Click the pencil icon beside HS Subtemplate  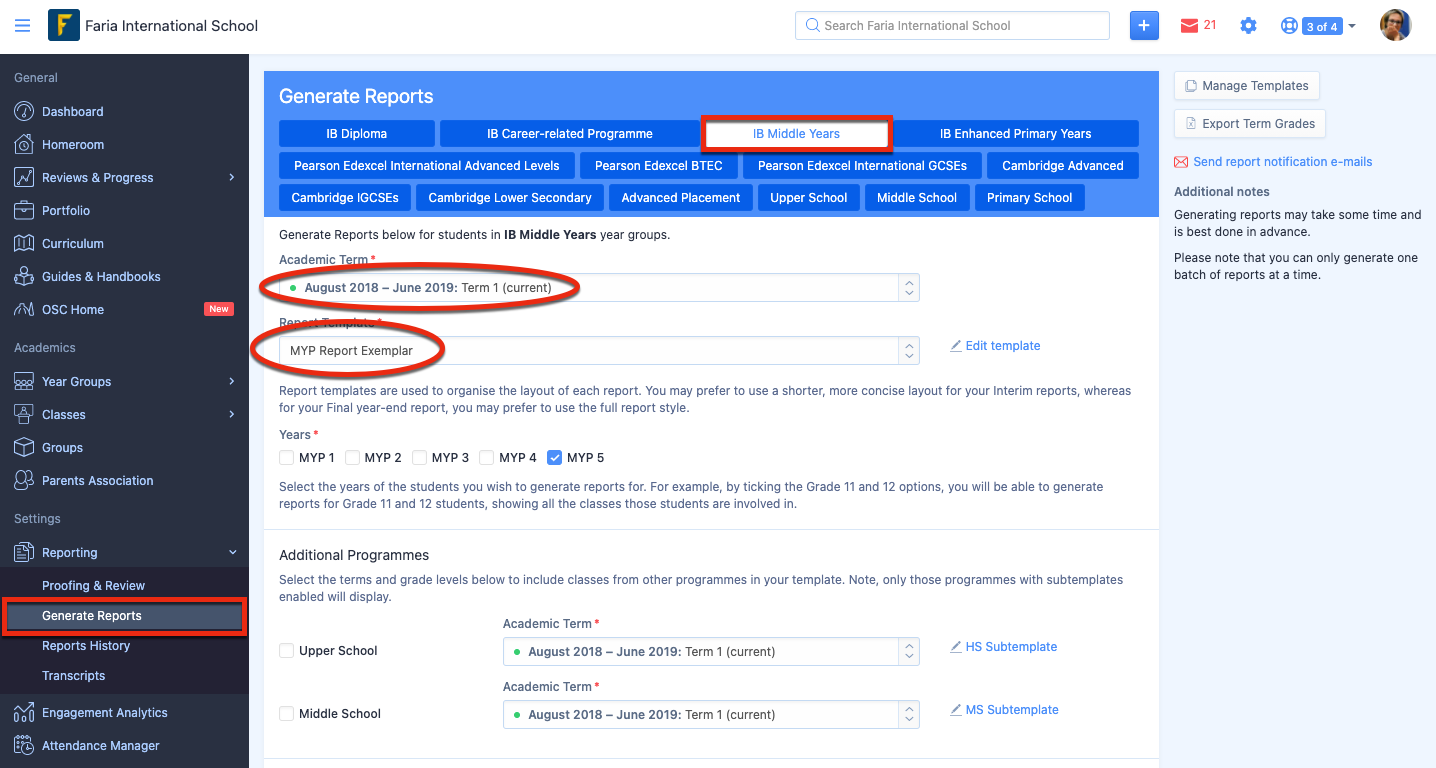(x=956, y=647)
